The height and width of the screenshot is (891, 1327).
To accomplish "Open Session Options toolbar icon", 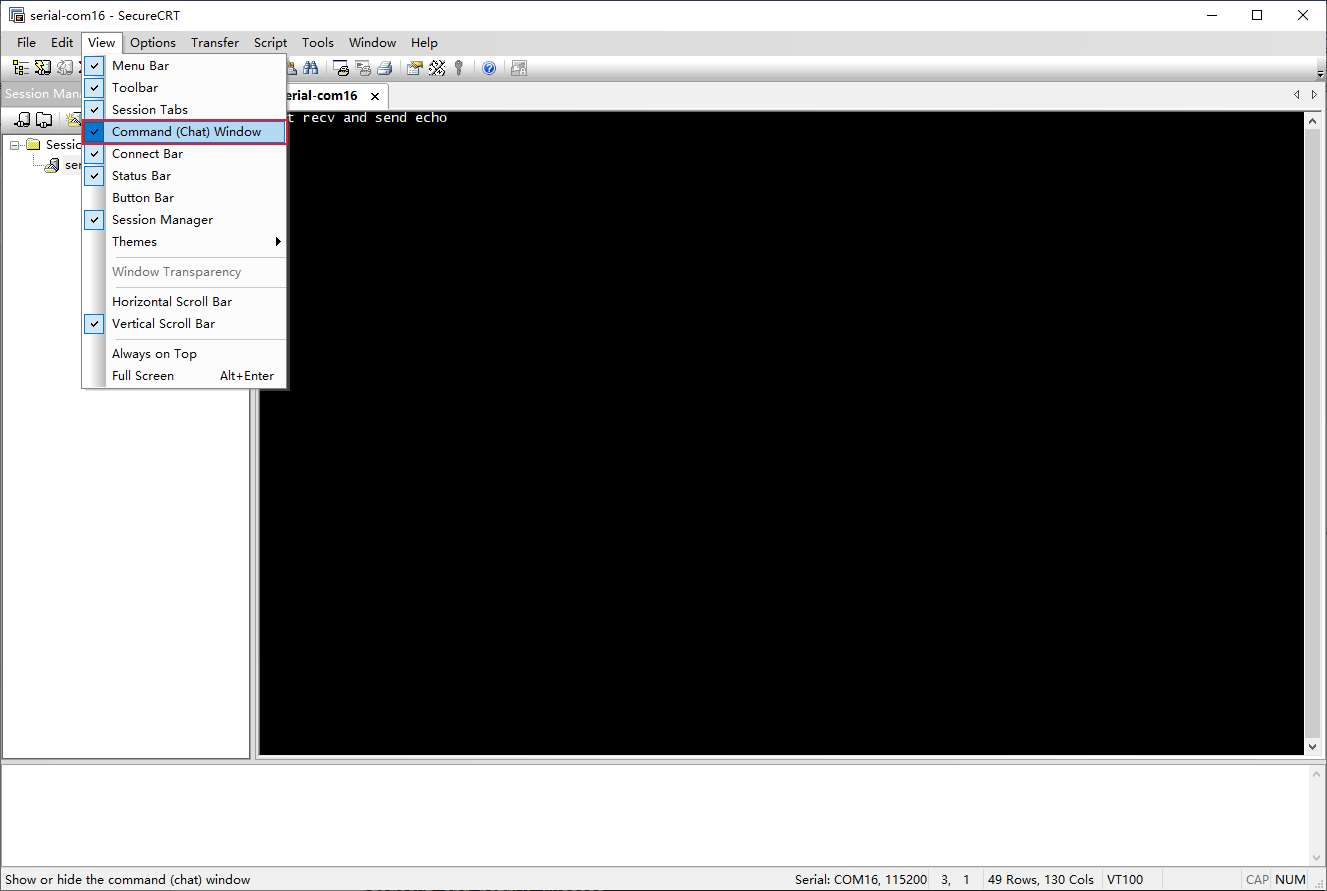I will (x=415, y=68).
